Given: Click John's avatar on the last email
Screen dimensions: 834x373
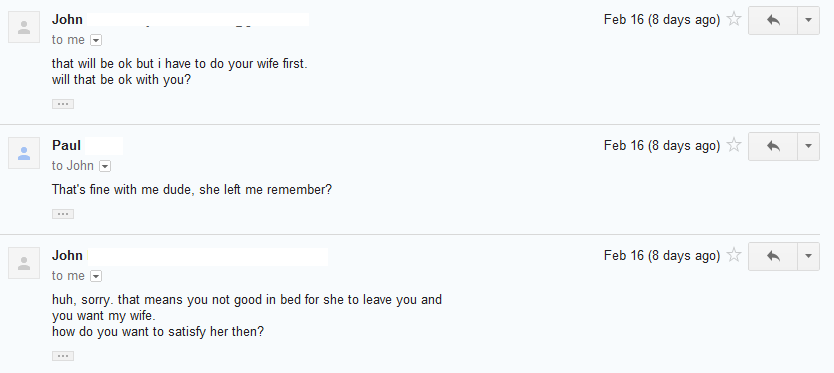Looking at the screenshot, I should 24,263.
